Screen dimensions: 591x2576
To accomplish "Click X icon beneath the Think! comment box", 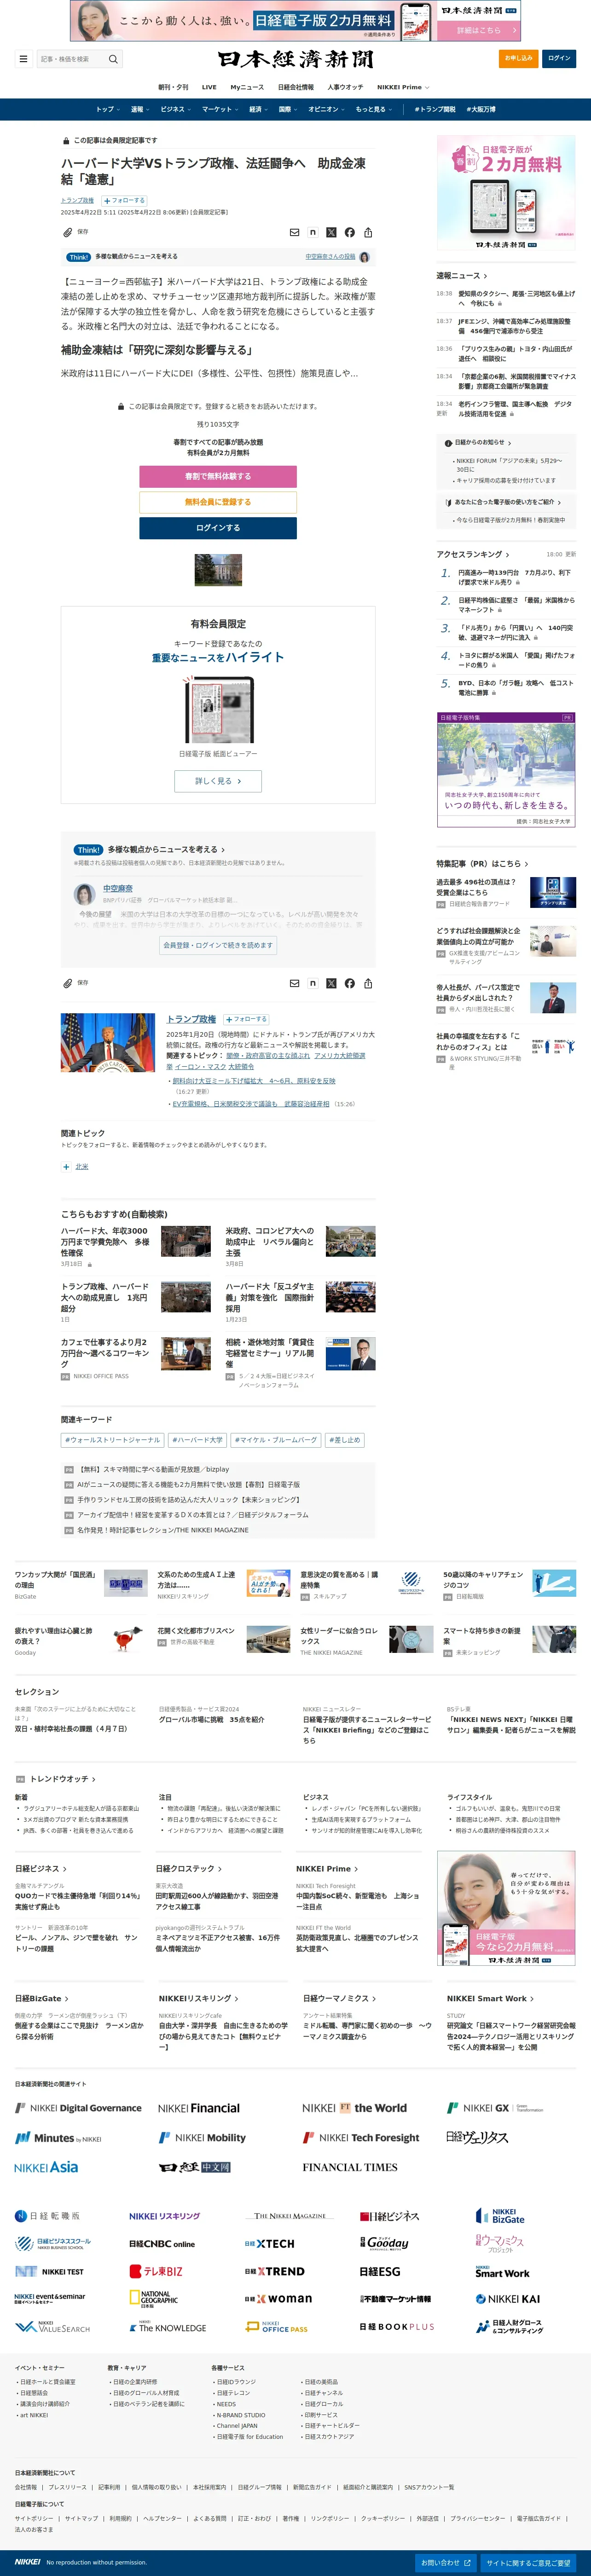I will click(x=331, y=983).
